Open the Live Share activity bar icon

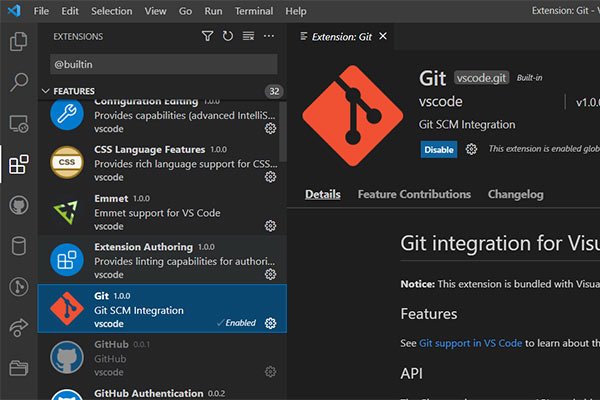point(18,328)
